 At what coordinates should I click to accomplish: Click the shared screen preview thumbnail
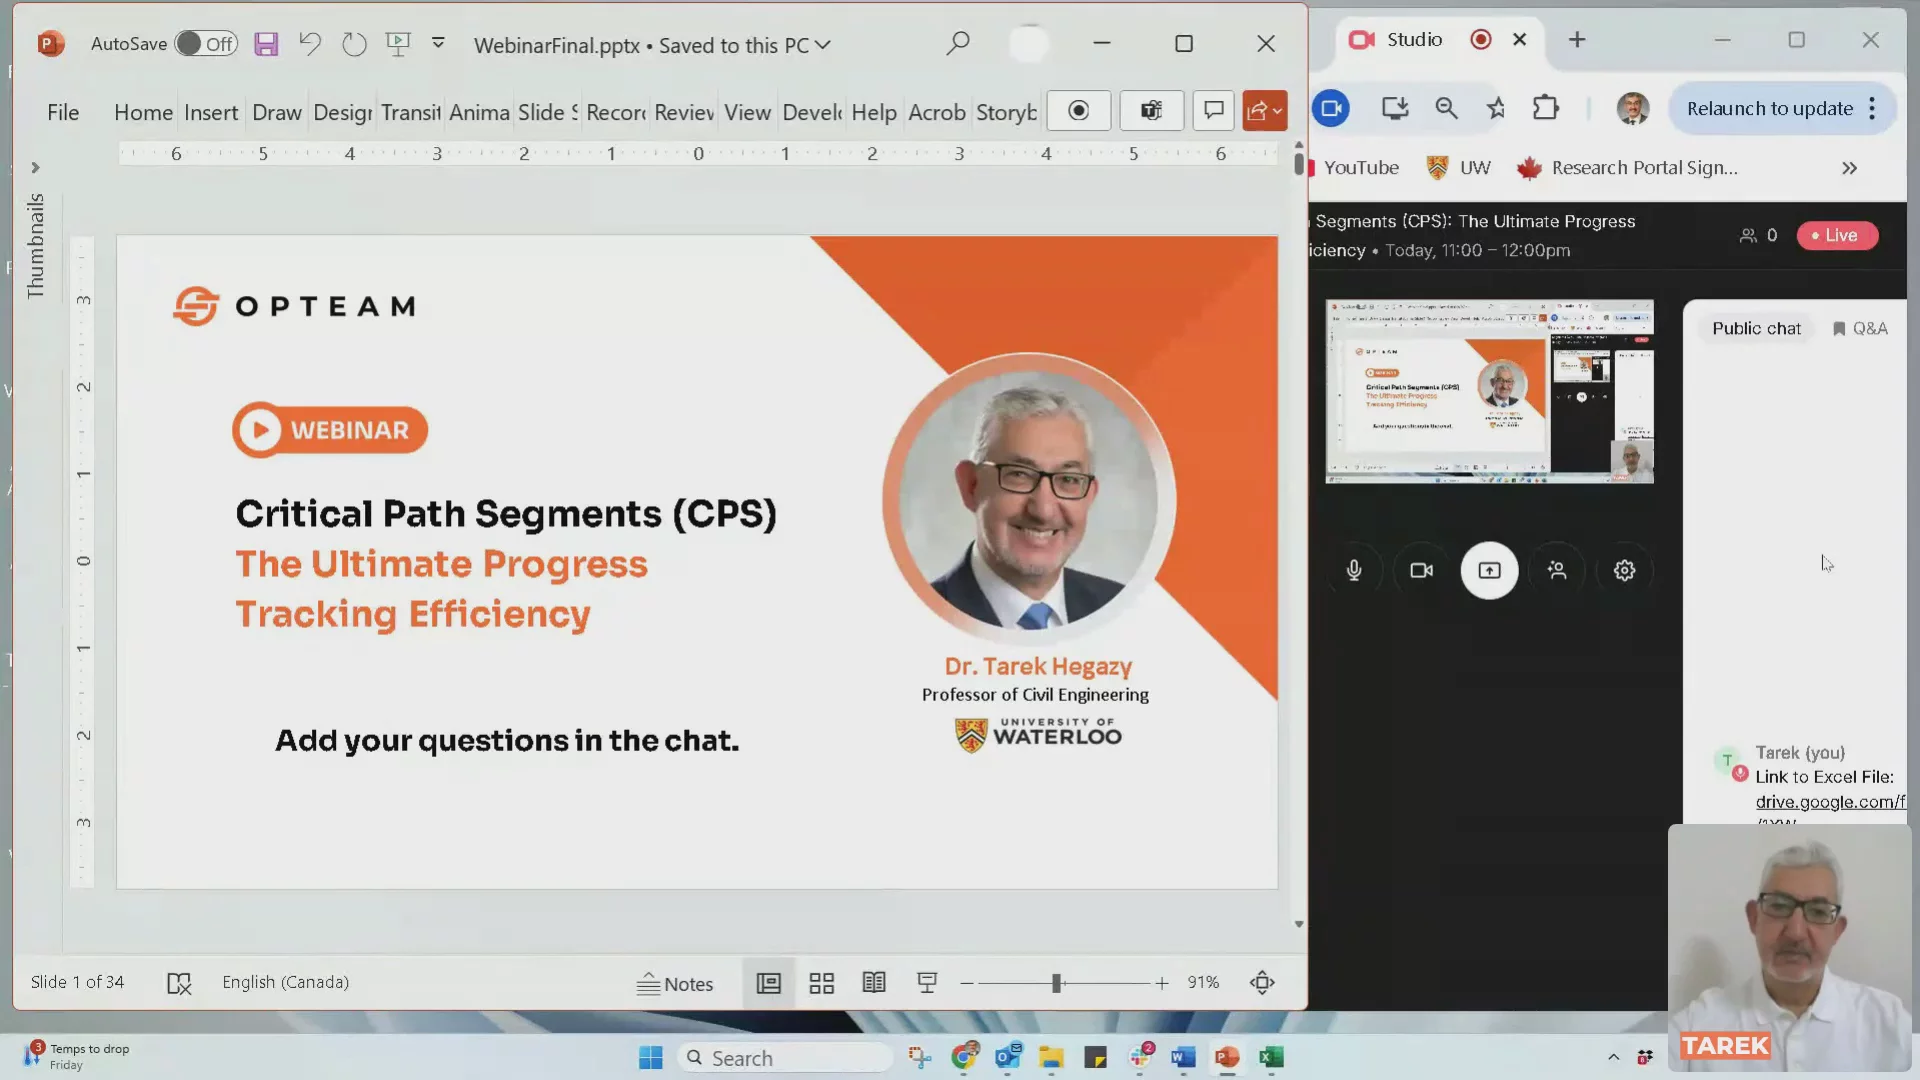coord(1489,391)
